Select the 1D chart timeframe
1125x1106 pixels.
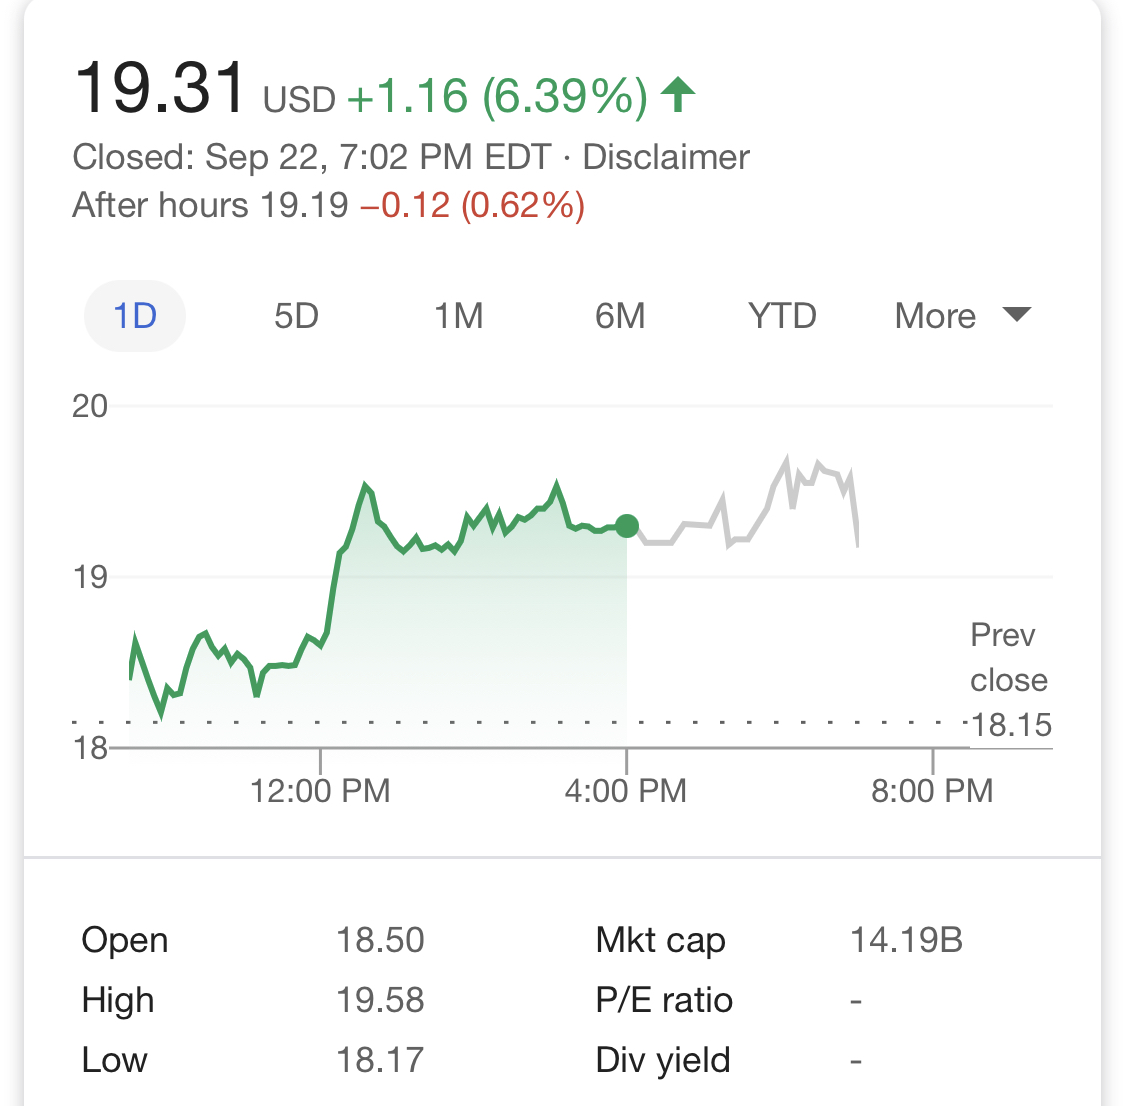click(x=134, y=315)
